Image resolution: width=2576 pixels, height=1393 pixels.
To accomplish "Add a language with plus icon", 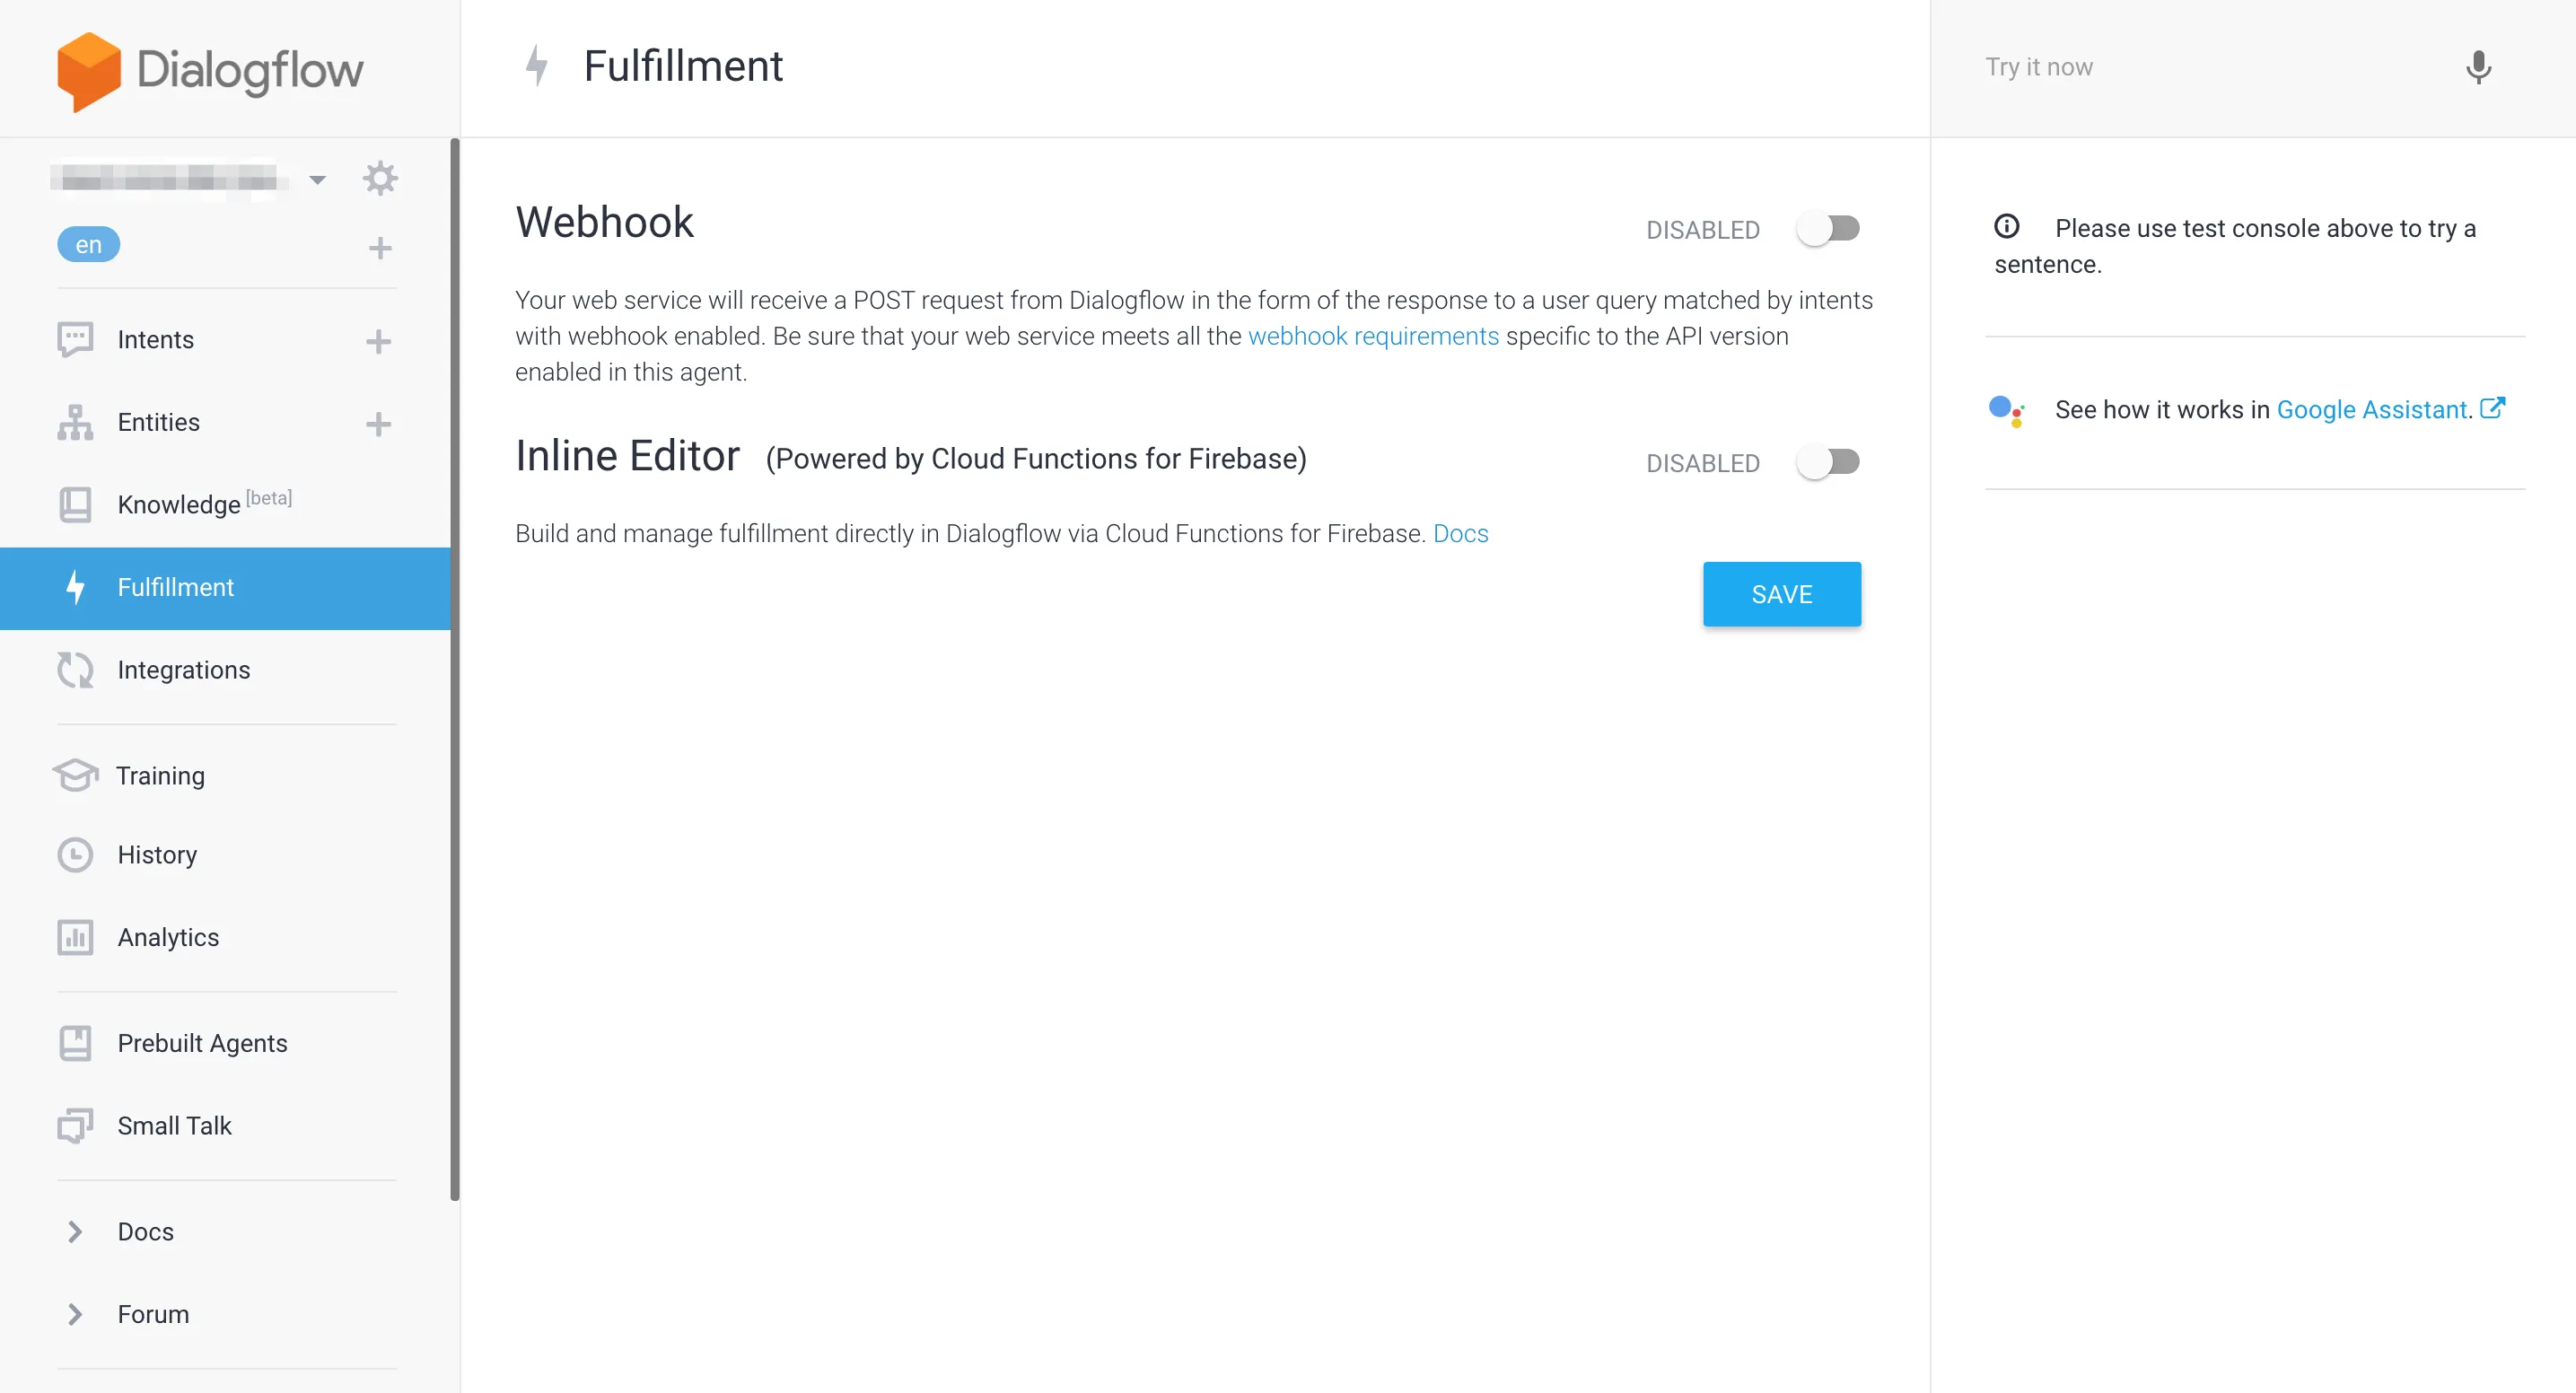I will click(380, 248).
